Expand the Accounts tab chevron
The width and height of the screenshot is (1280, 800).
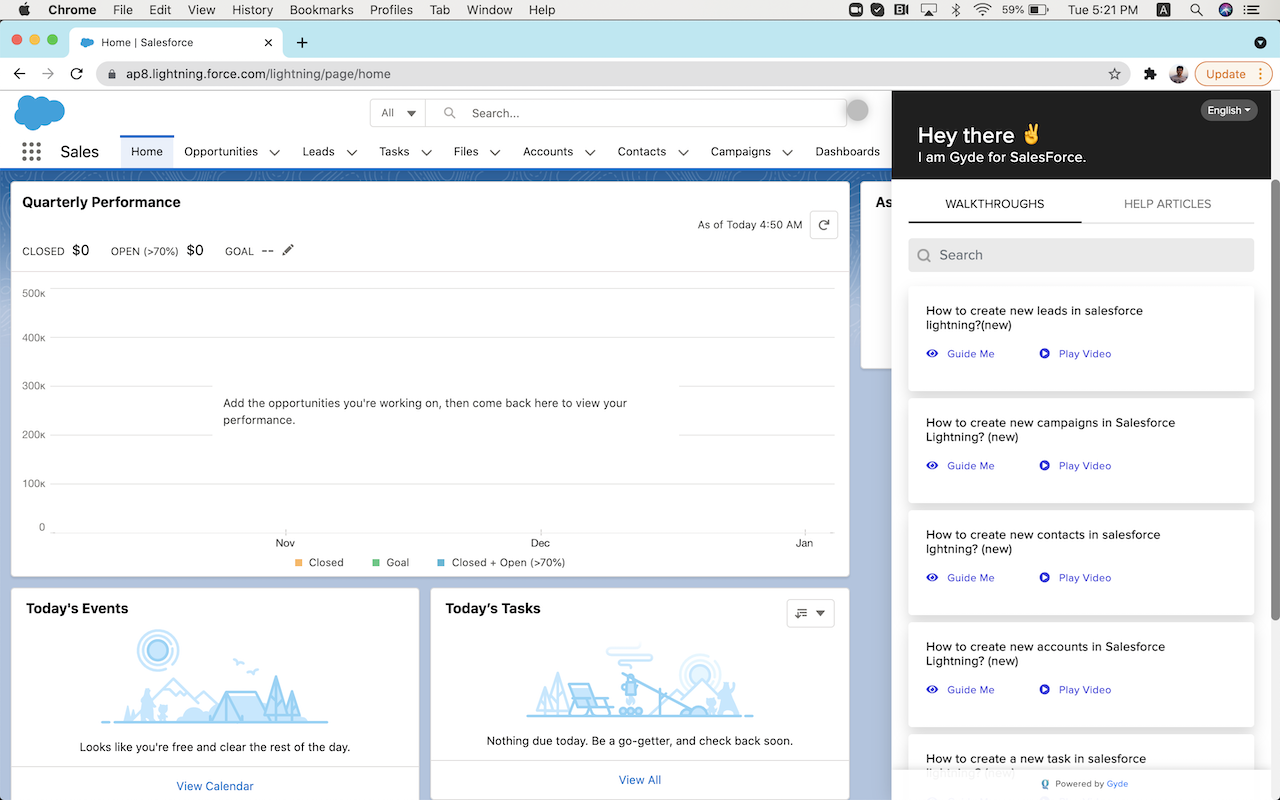click(x=590, y=152)
